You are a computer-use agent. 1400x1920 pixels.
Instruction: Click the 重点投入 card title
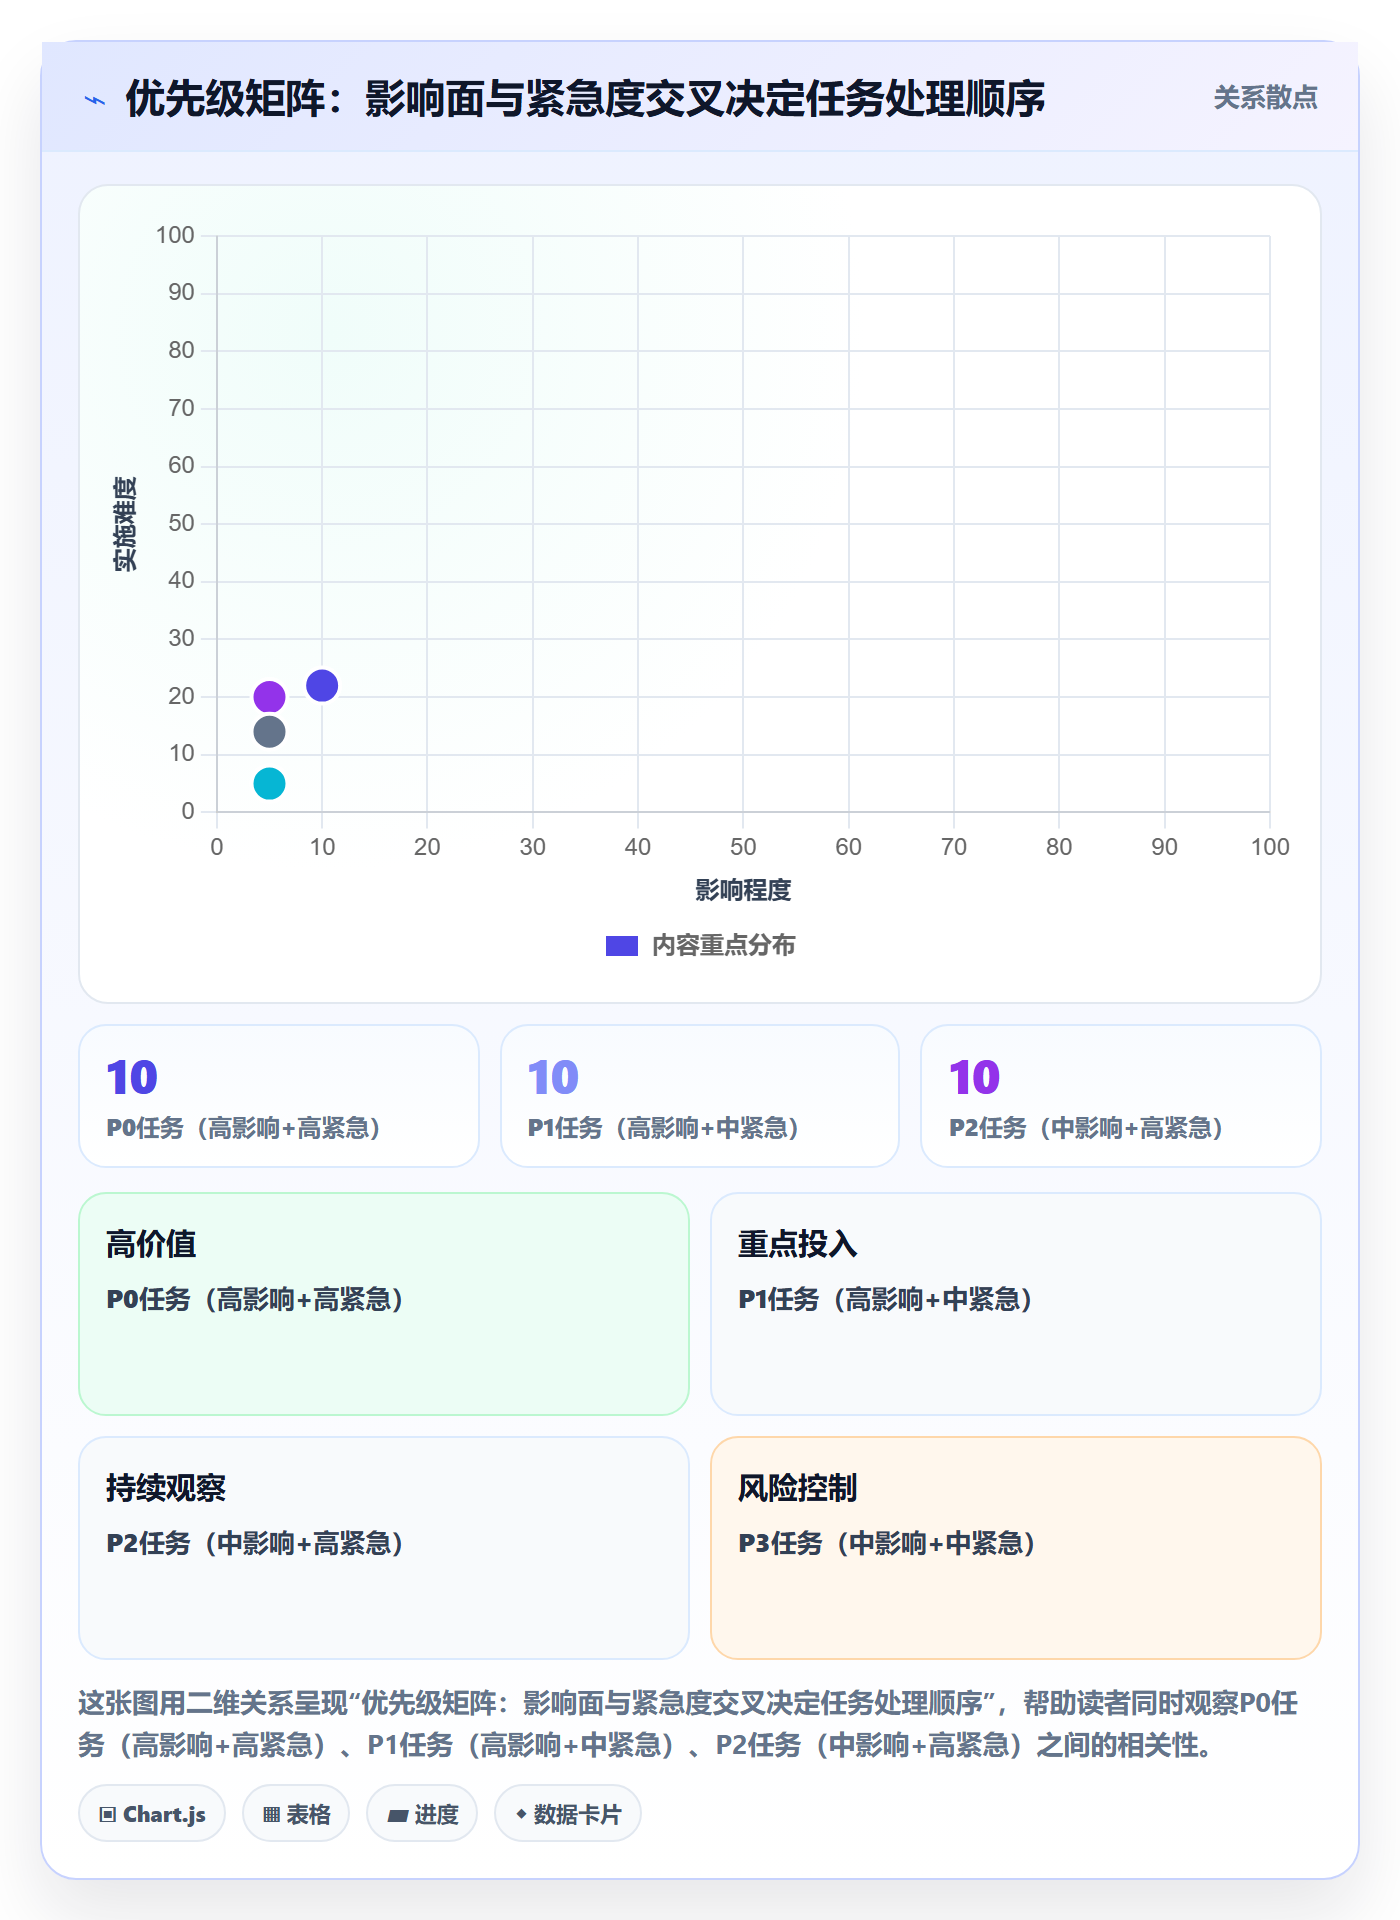798,1244
